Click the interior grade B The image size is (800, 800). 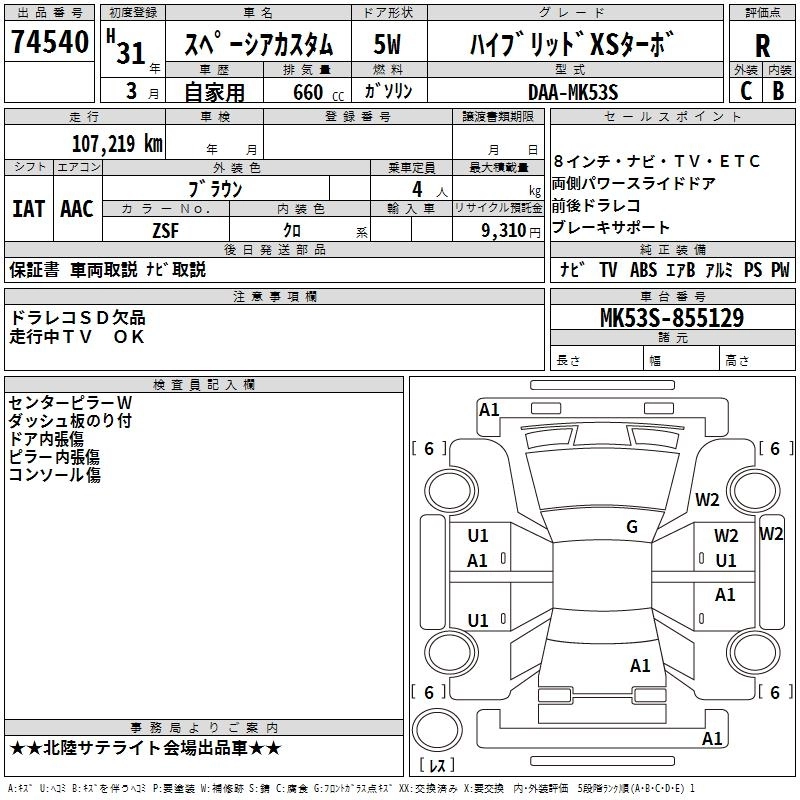779,91
